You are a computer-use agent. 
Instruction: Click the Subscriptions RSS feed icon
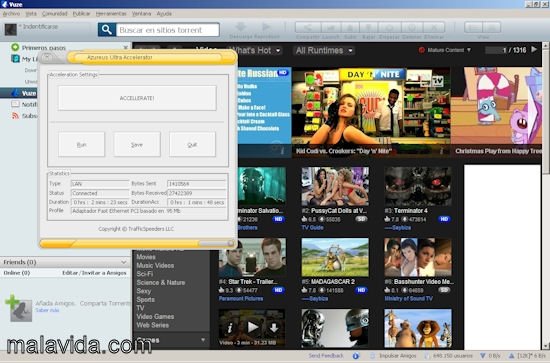pos(15,115)
